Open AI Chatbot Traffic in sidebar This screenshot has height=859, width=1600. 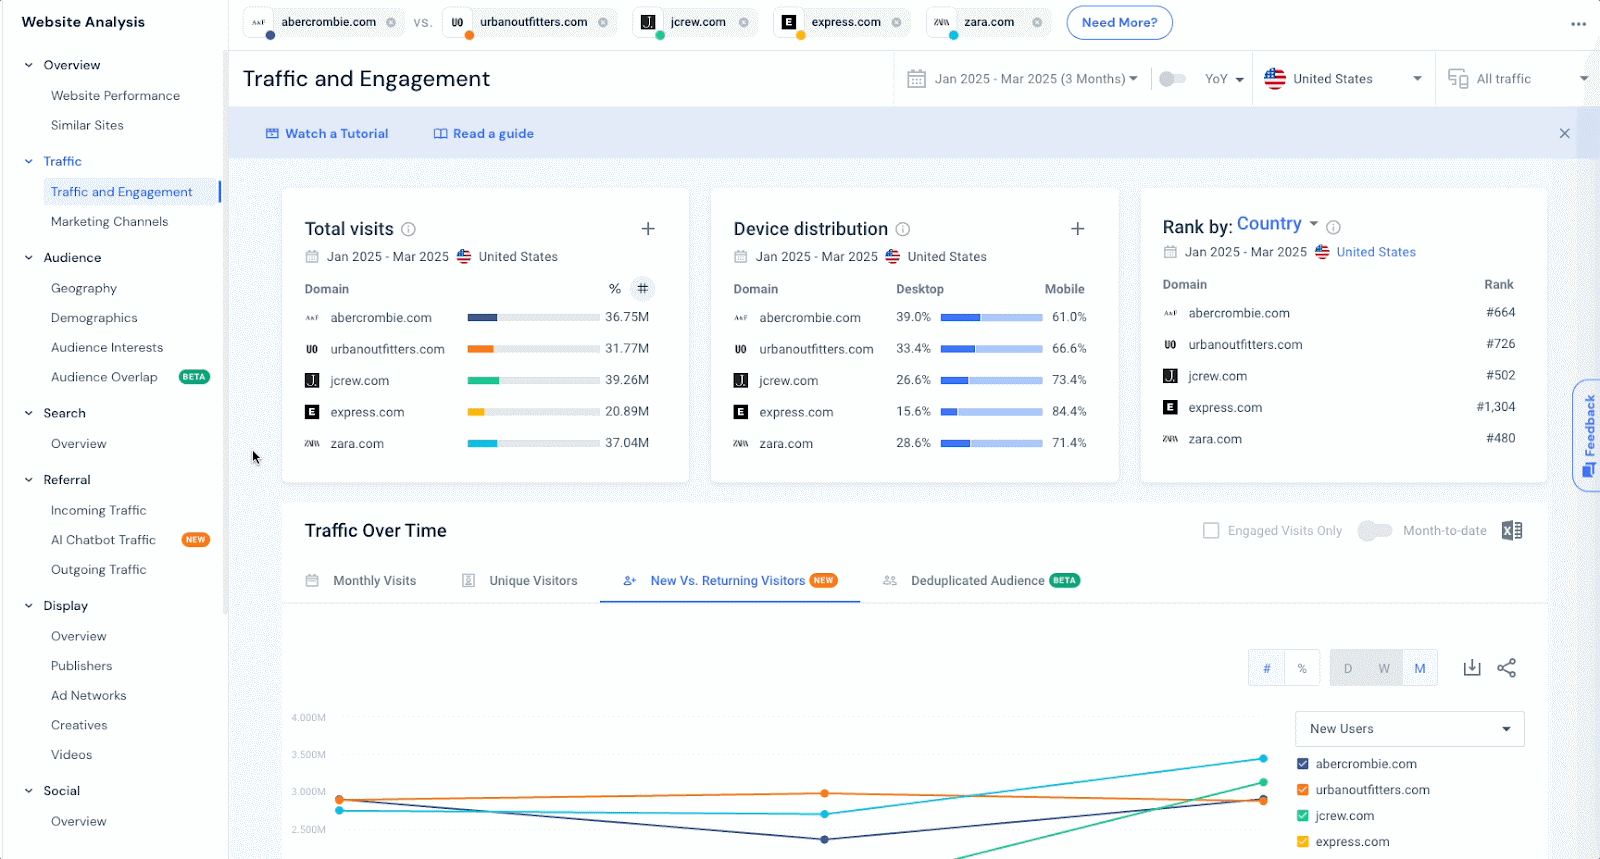pyautogui.click(x=104, y=540)
